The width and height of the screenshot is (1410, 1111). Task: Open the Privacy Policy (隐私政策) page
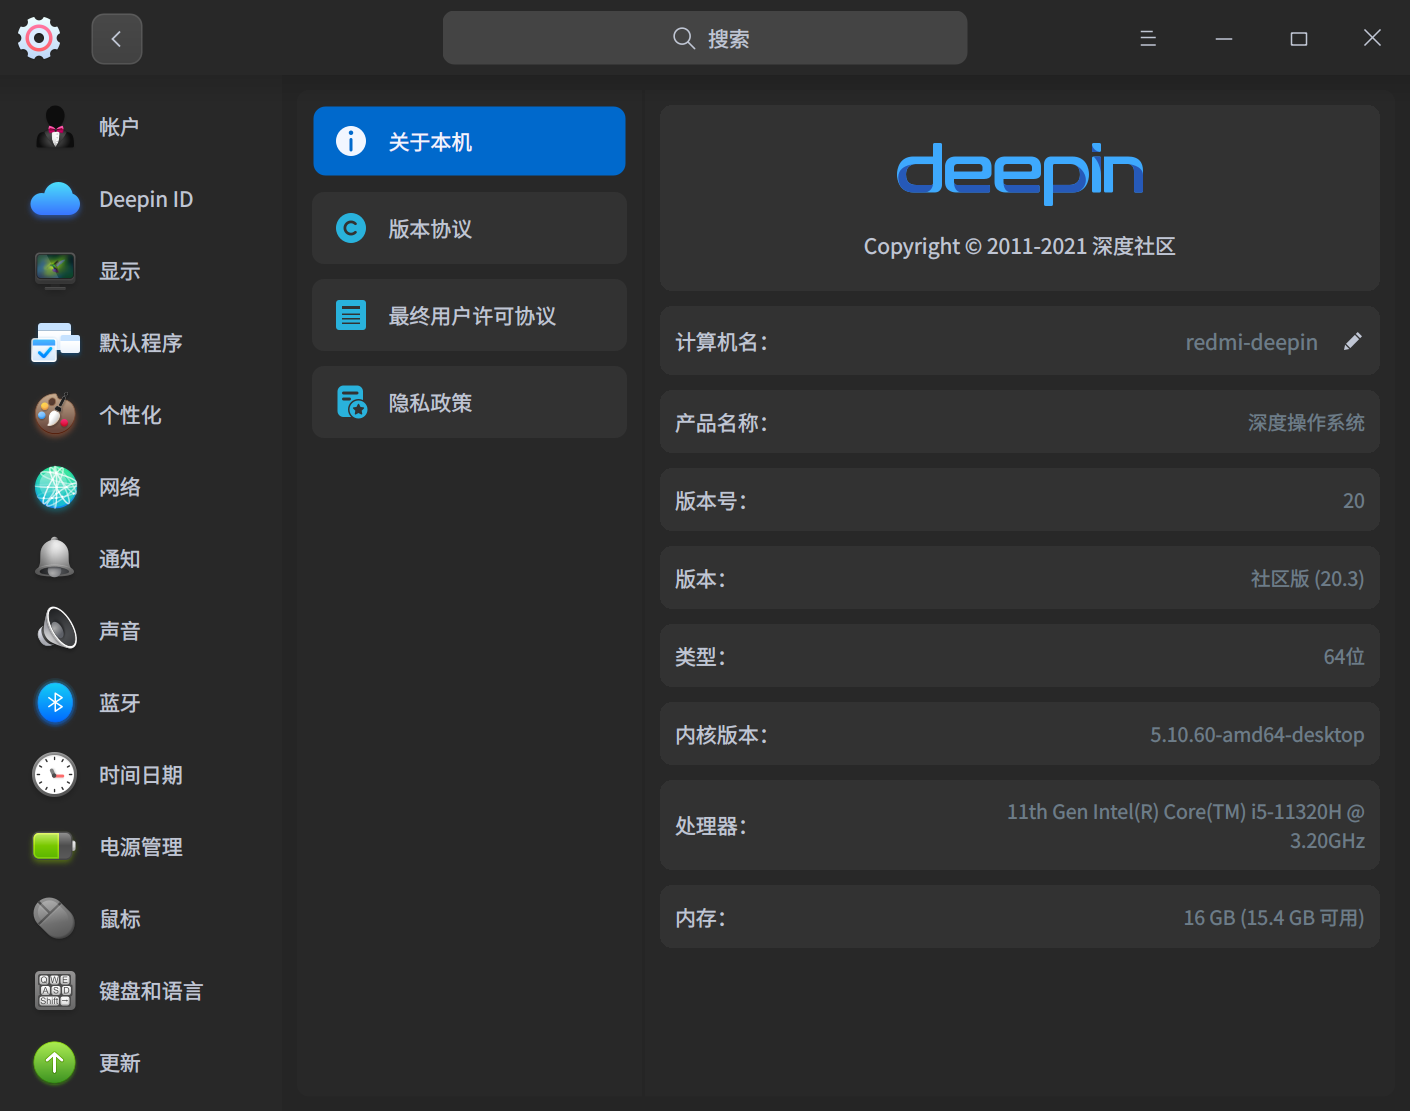(x=469, y=403)
